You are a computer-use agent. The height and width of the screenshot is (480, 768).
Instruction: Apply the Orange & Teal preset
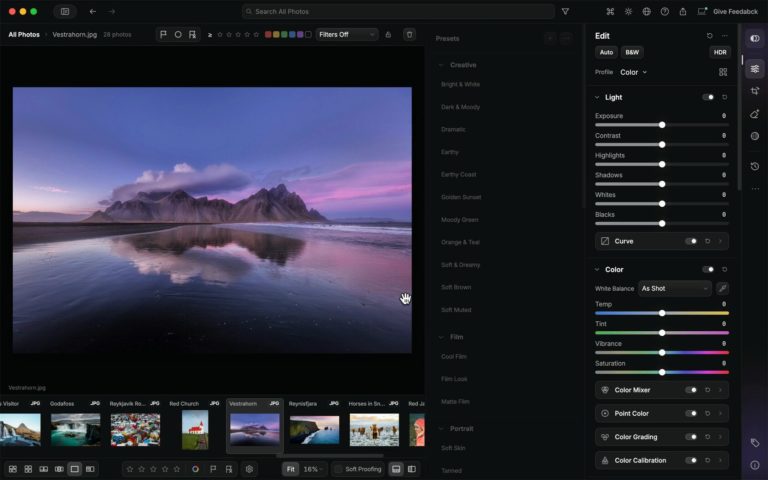(x=460, y=242)
